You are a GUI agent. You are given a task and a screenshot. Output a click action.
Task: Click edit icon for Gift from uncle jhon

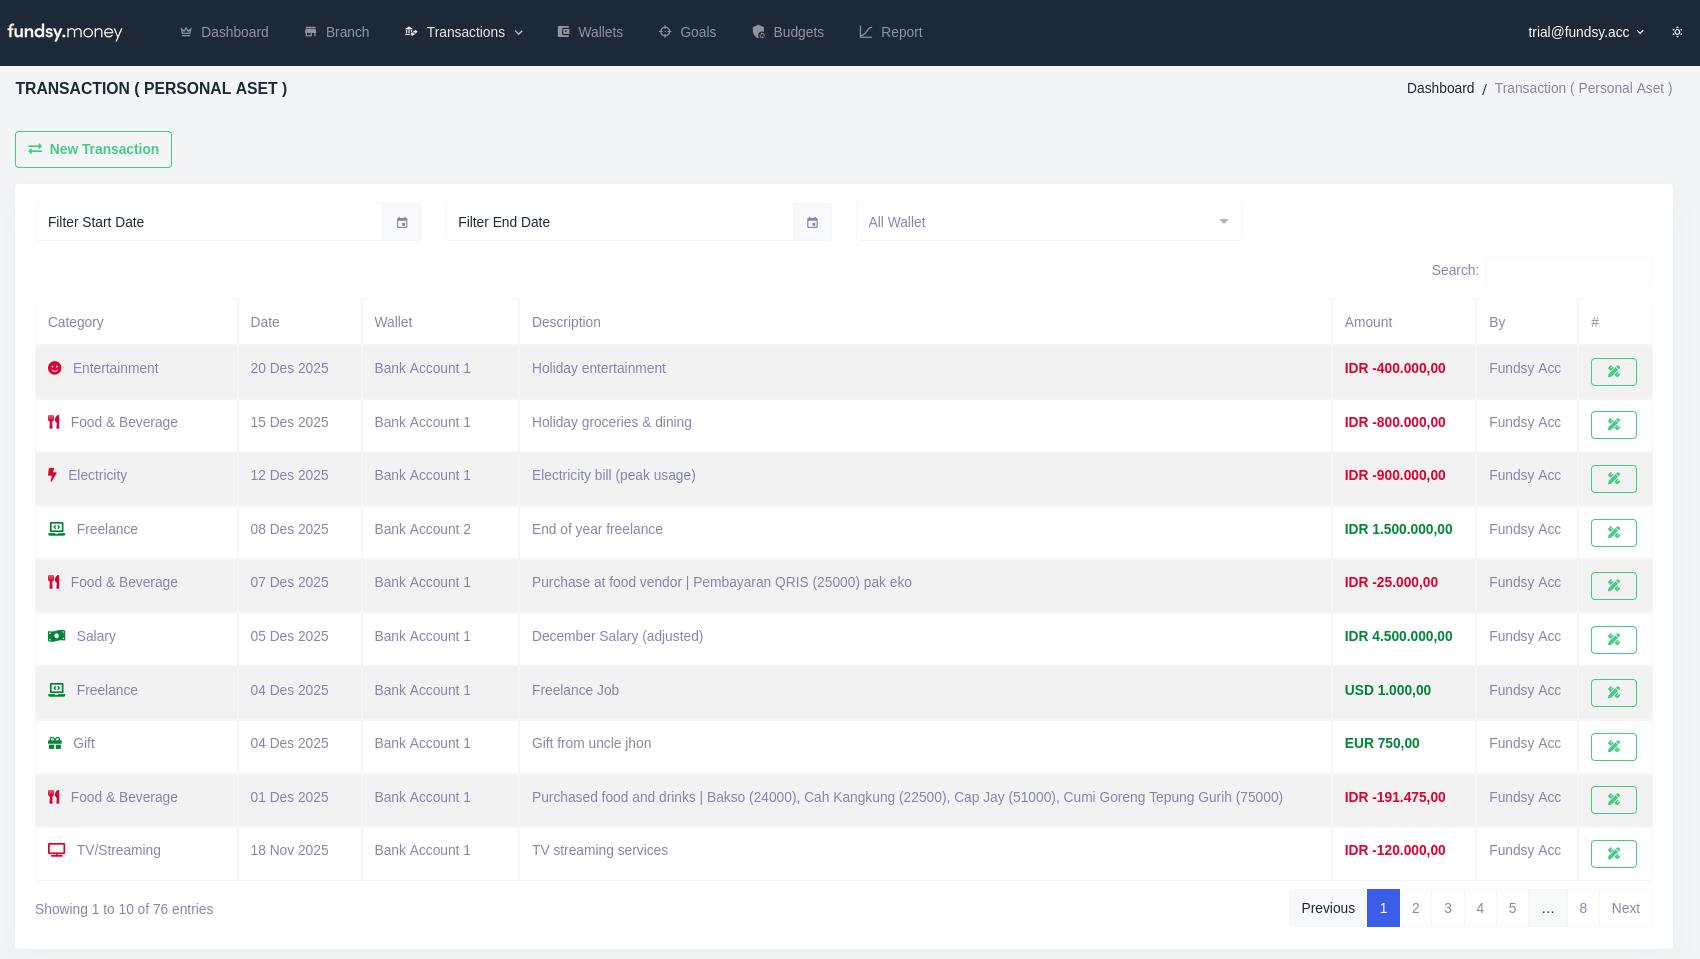pyautogui.click(x=1613, y=747)
